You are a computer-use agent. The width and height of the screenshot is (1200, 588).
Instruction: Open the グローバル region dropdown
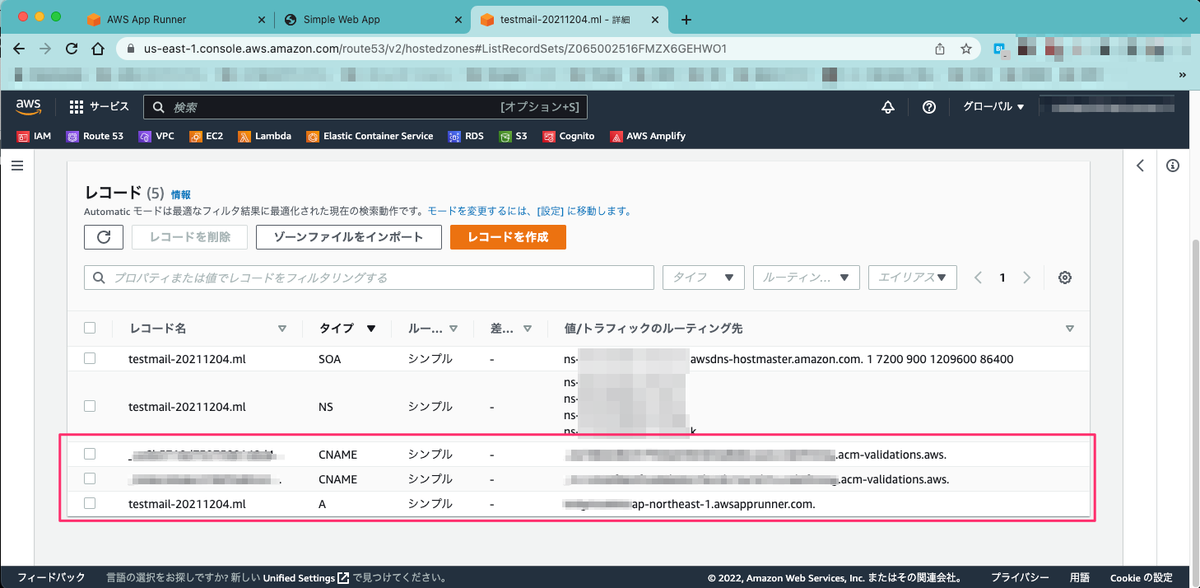993,107
